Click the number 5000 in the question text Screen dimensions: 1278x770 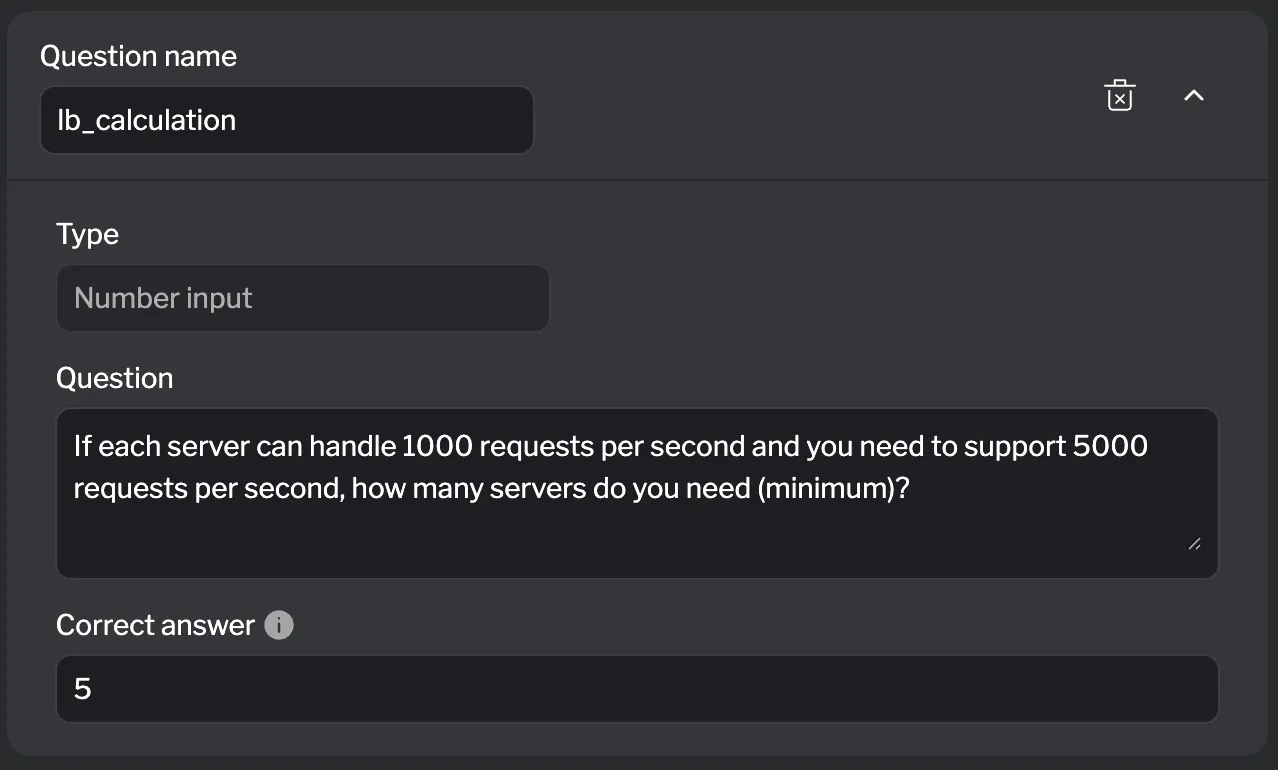pyautogui.click(x=1109, y=446)
